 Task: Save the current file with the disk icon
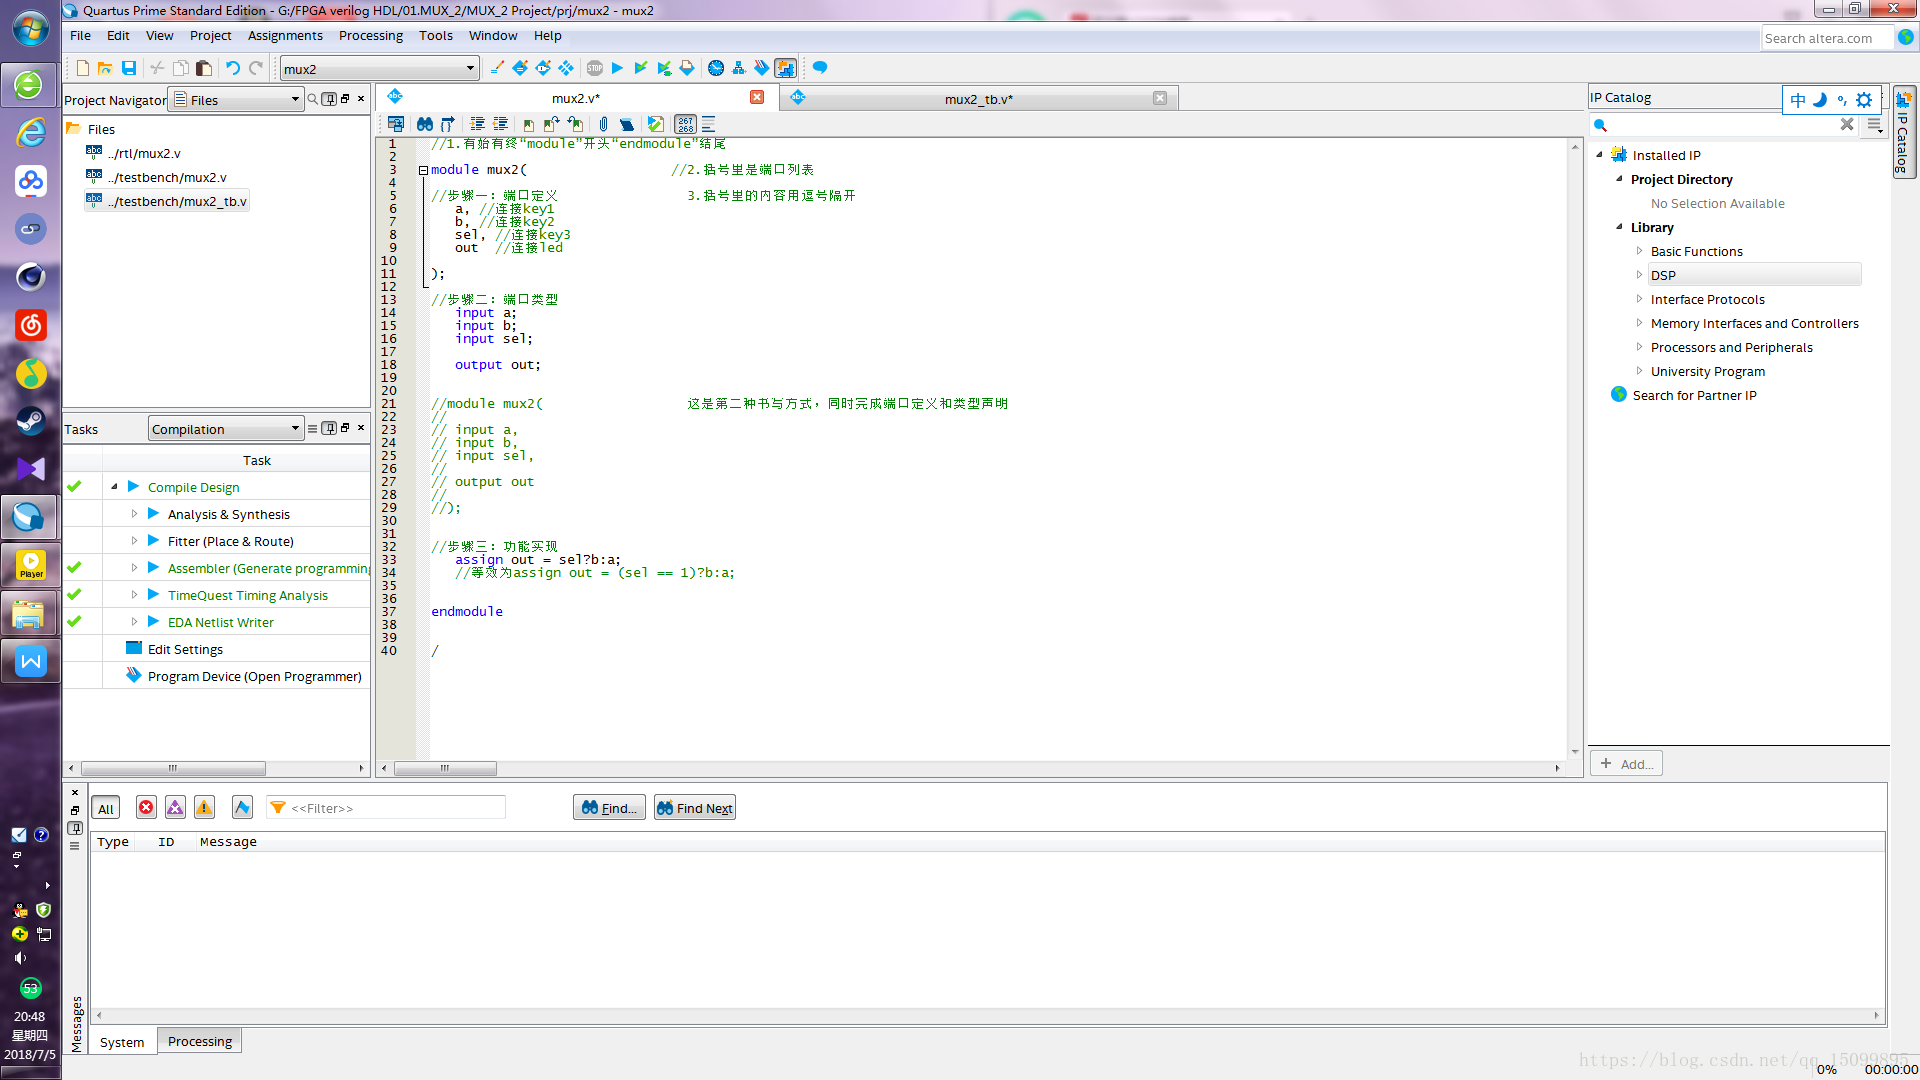(129, 68)
